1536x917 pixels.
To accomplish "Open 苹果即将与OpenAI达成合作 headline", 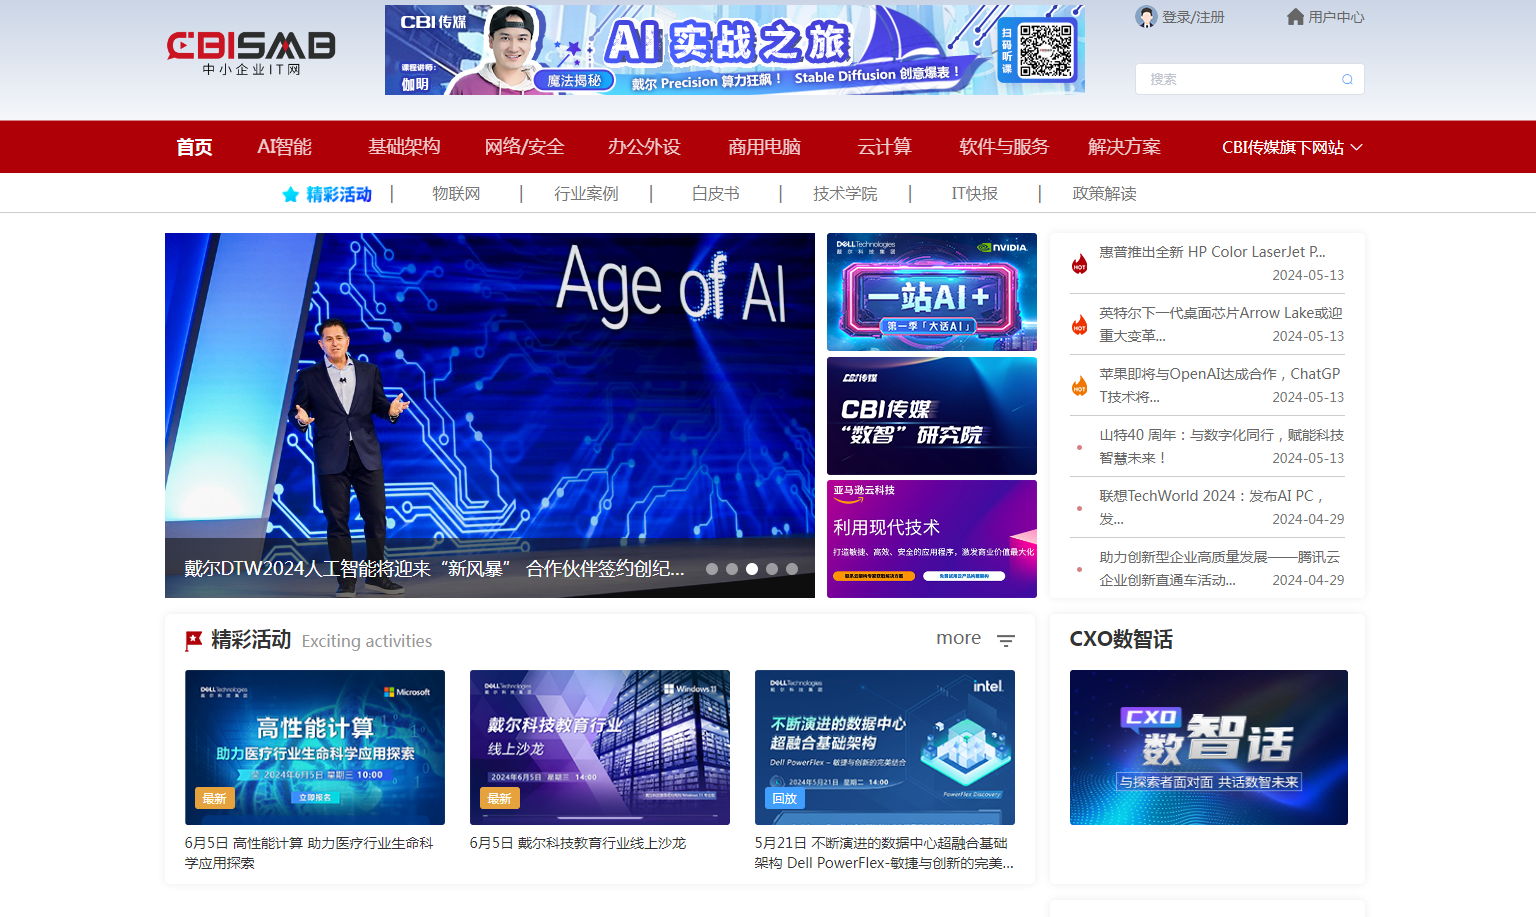I will pos(1220,385).
